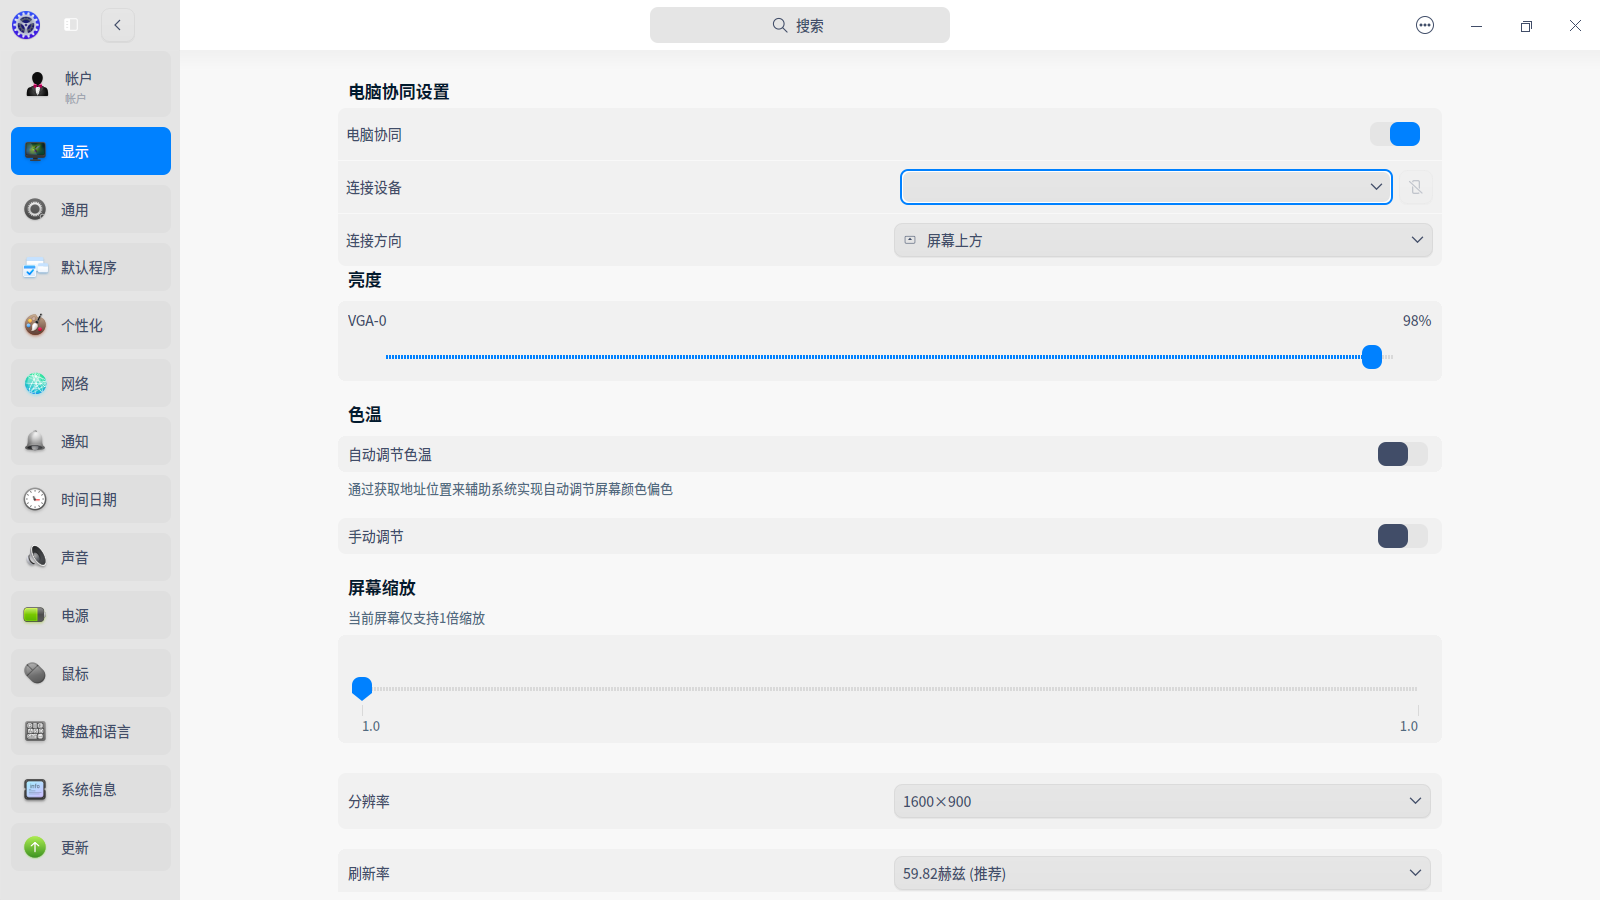Screen dimensions: 1600x900
Task: Click the 98% brightness value
Action: [x=1417, y=321]
